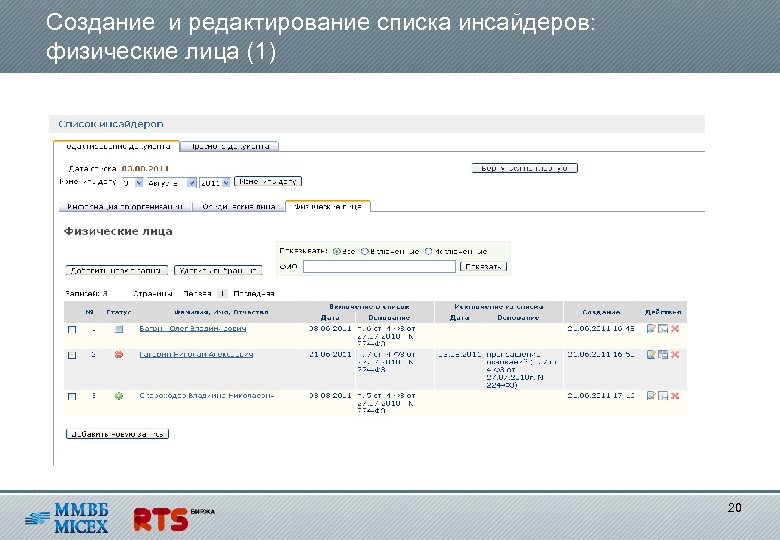The height and width of the screenshot is (540, 780).
Task: Click the red delete cross in row 2
Action: 675,354
